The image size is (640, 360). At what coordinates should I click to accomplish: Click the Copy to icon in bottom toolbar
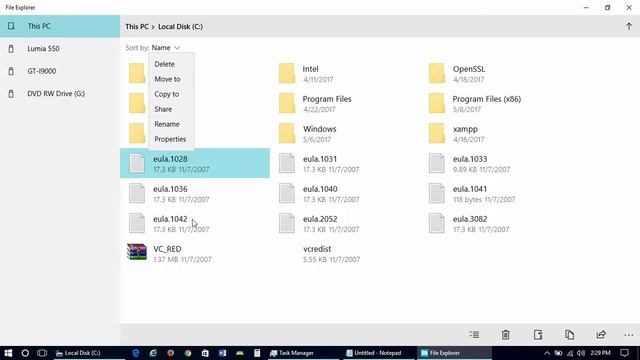point(569,335)
